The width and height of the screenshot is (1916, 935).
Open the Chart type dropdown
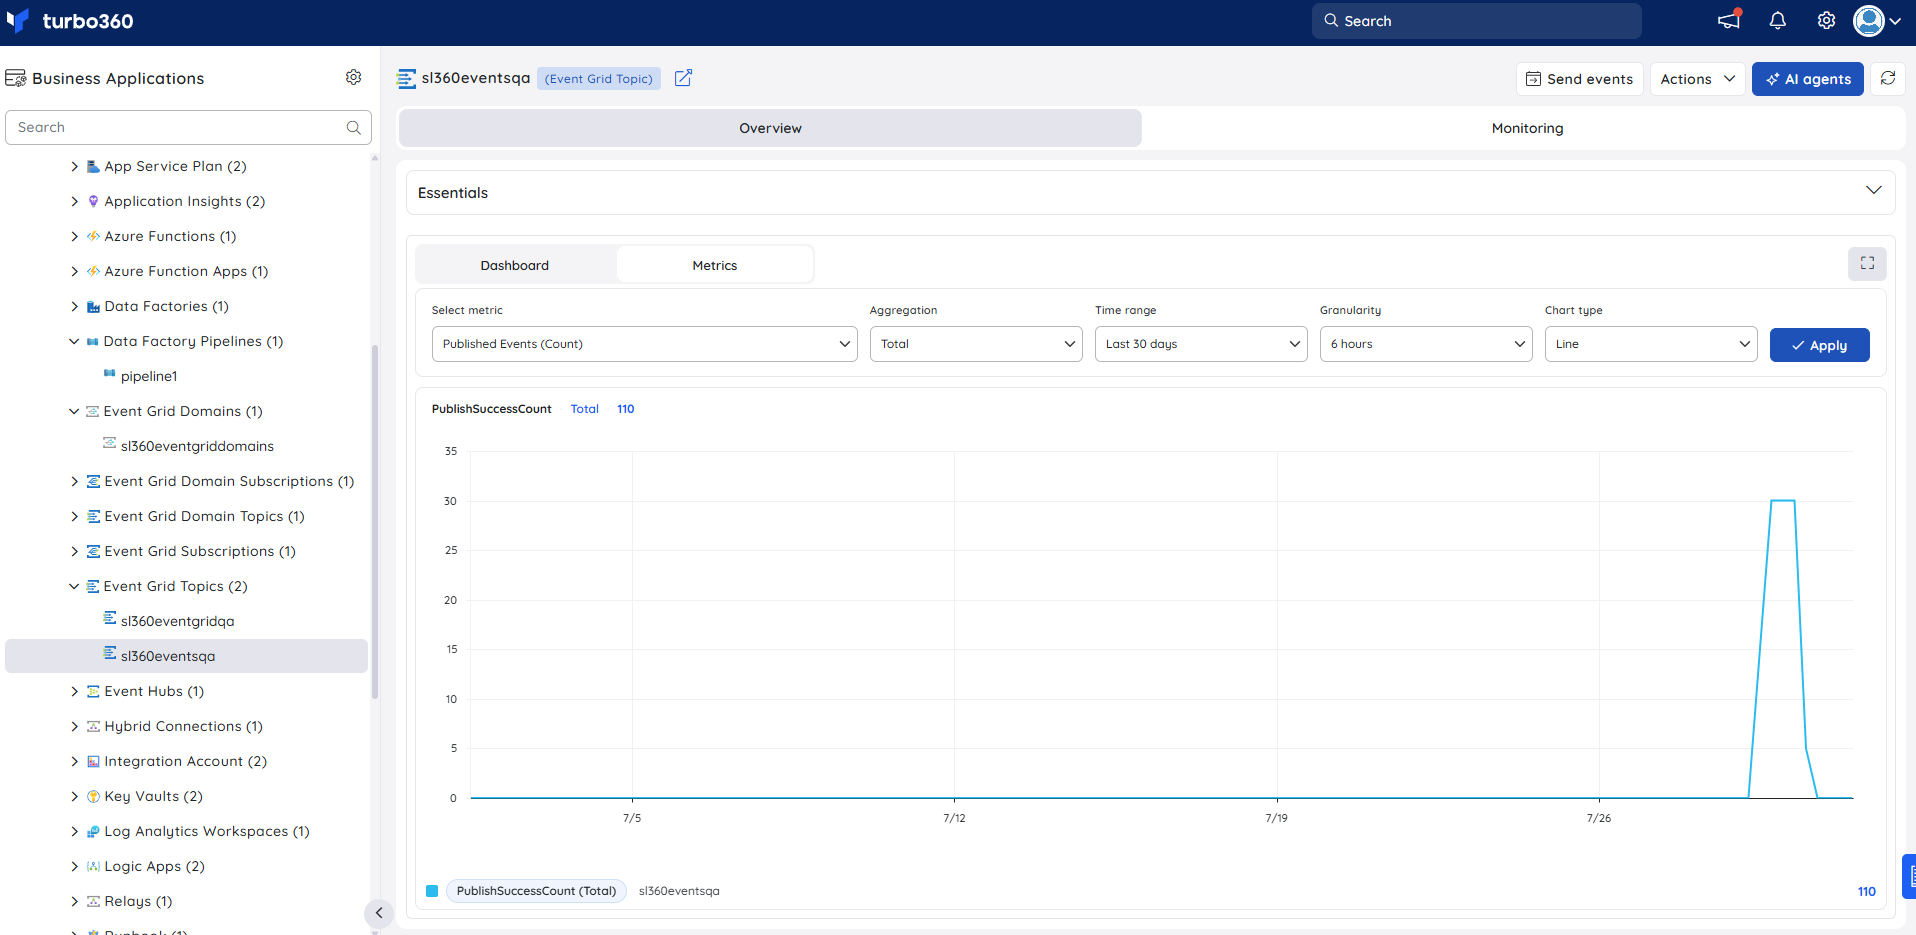[1651, 344]
